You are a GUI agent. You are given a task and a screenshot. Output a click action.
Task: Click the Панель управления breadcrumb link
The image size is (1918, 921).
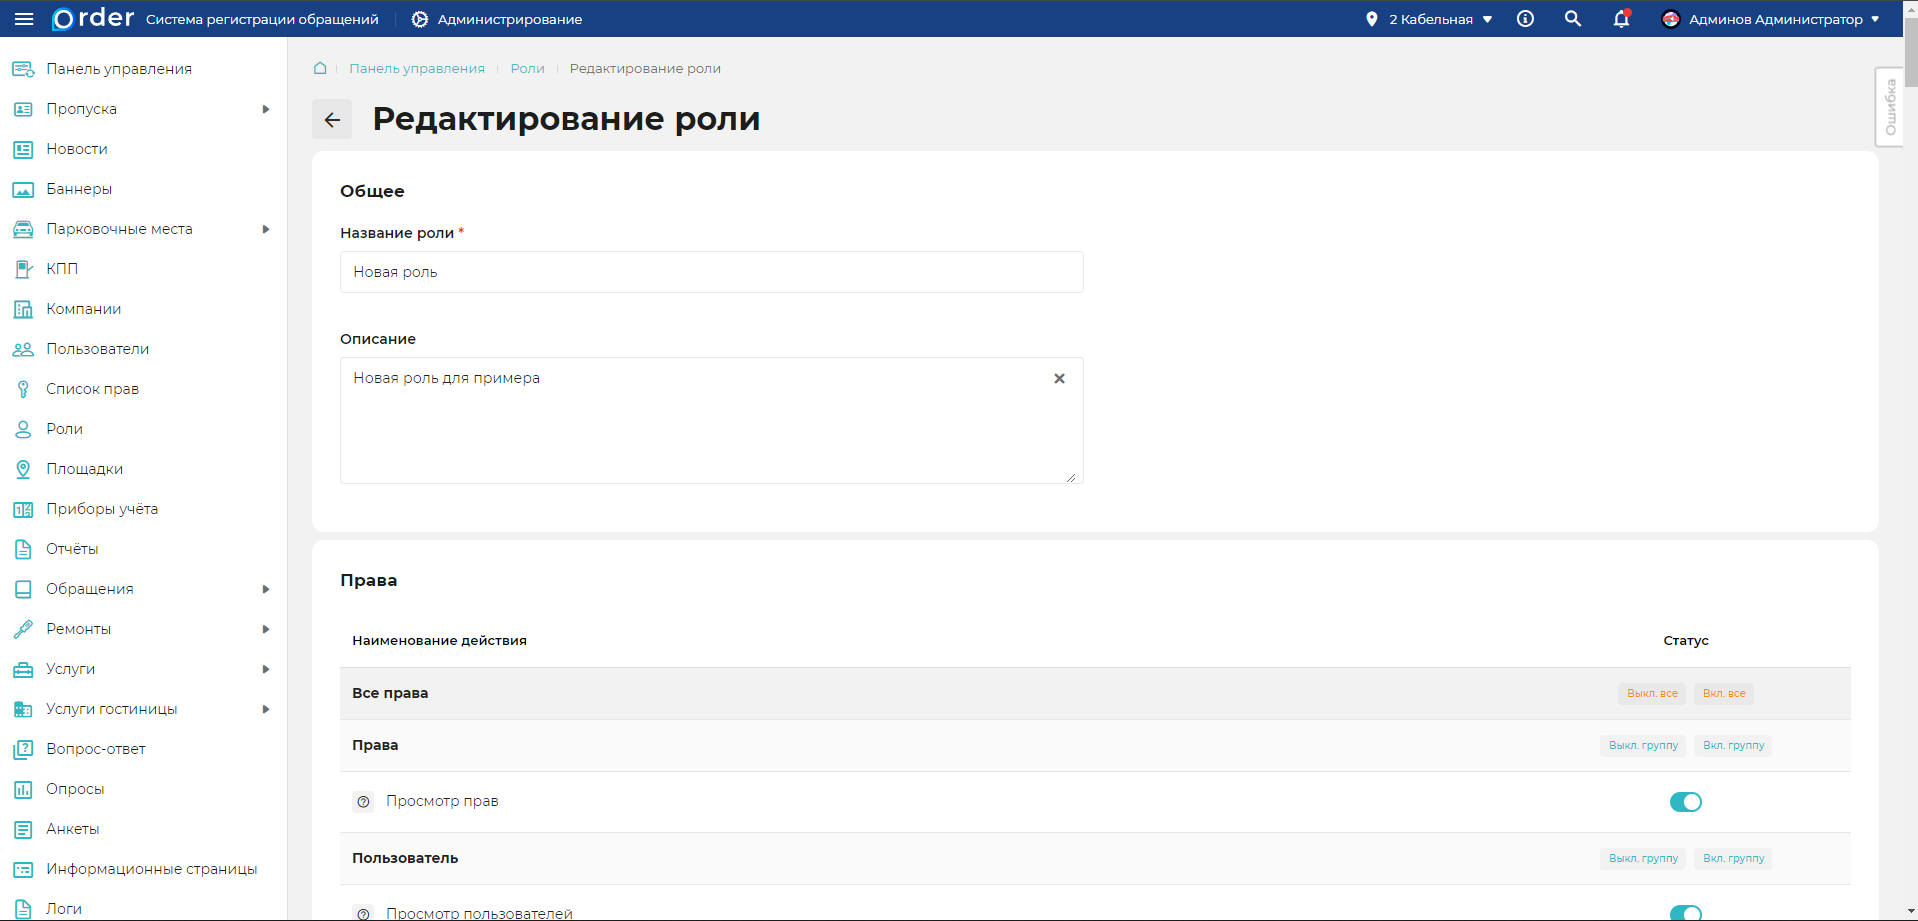(416, 69)
